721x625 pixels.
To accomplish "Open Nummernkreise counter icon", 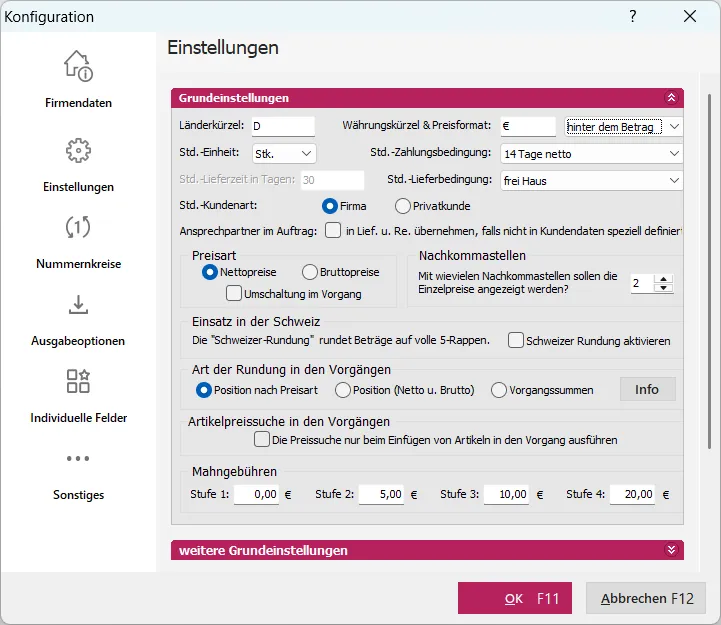I will pyautogui.click(x=78, y=228).
